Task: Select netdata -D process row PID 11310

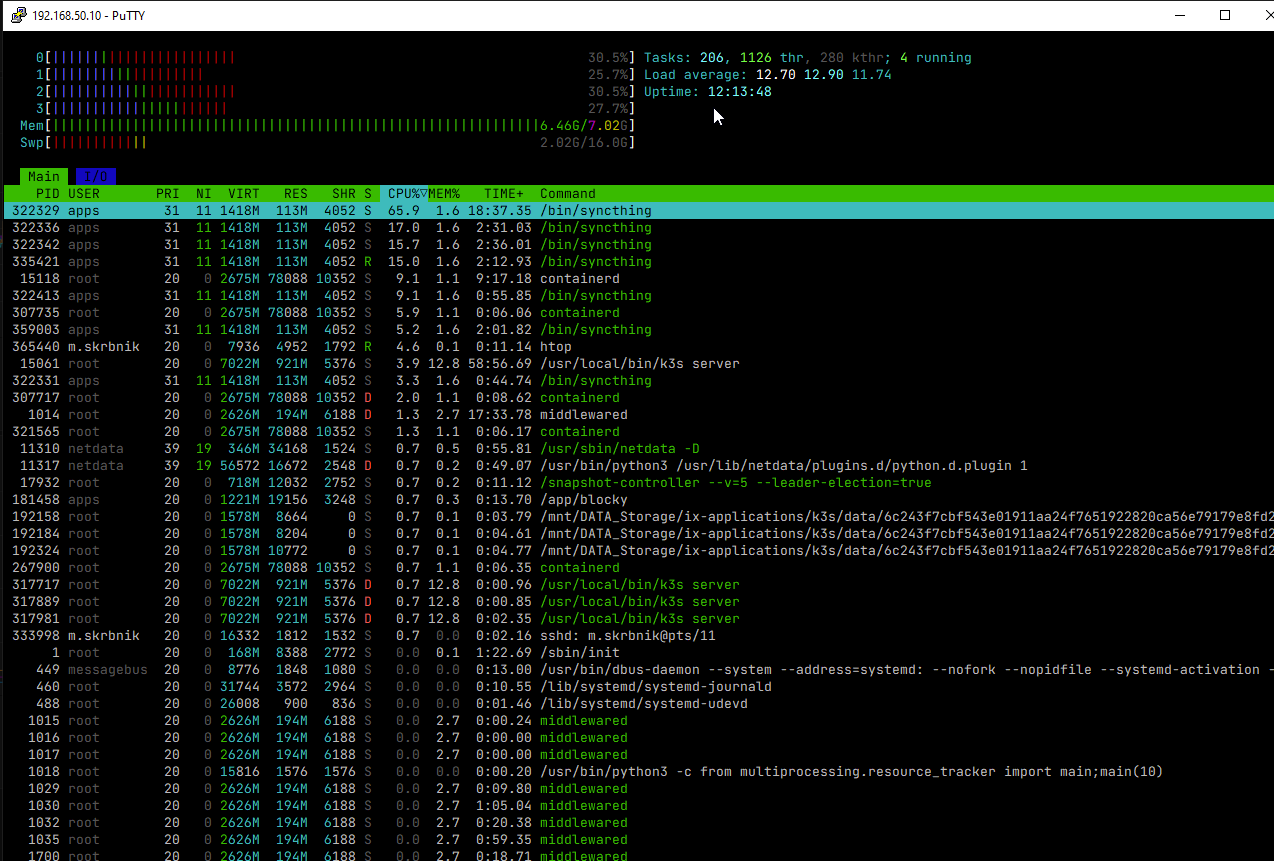Action: click(639, 449)
